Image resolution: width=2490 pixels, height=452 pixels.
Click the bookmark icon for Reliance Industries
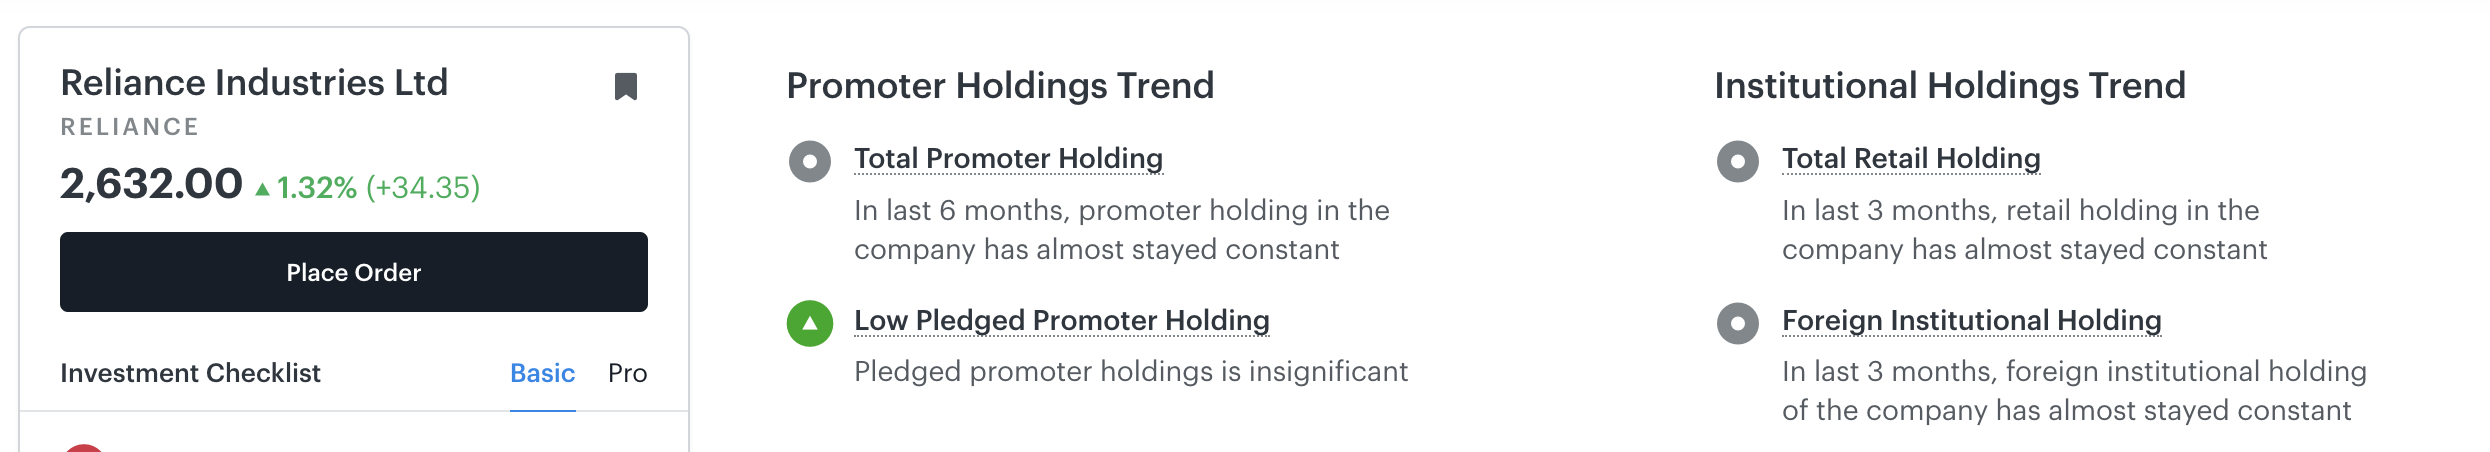626,87
